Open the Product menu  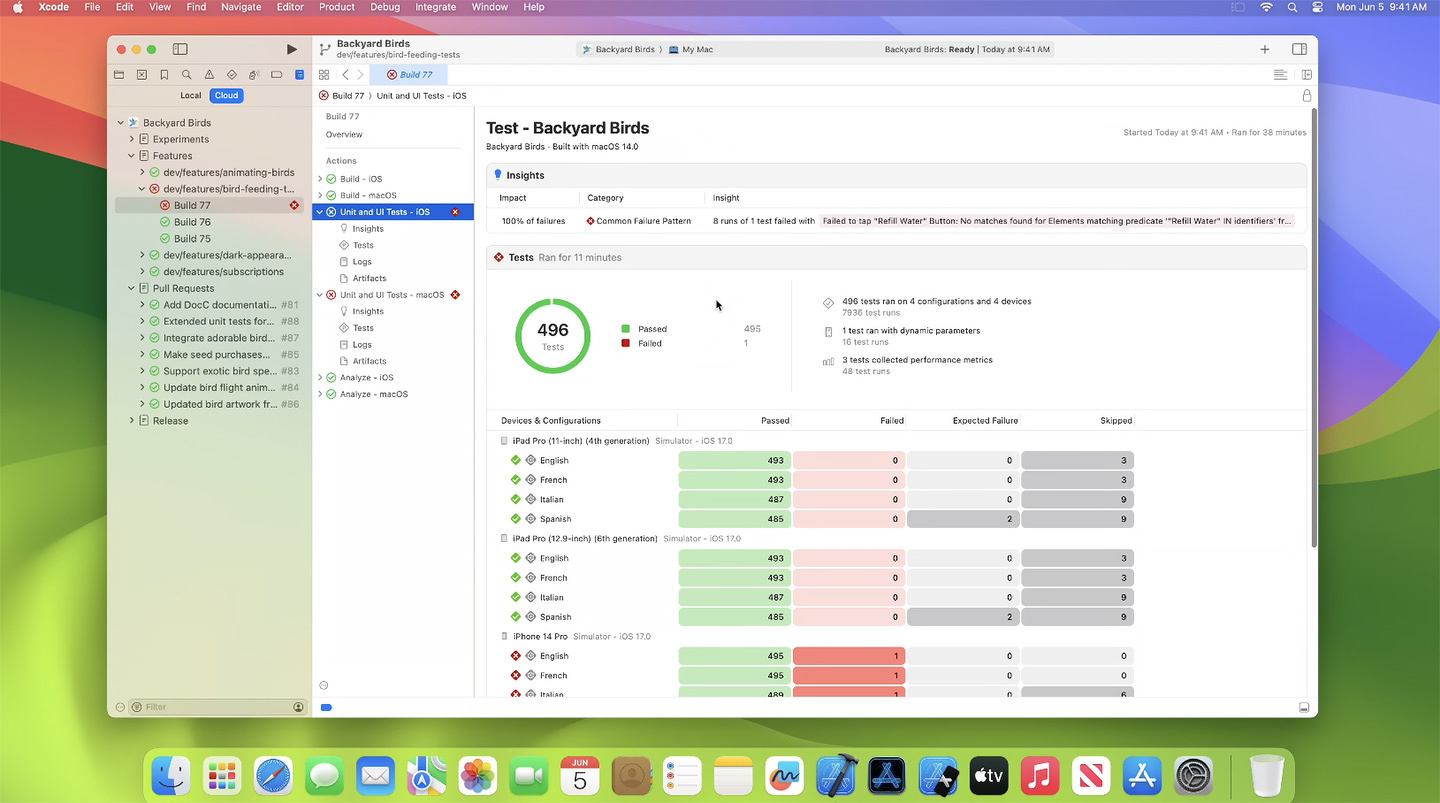coord(337,7)
